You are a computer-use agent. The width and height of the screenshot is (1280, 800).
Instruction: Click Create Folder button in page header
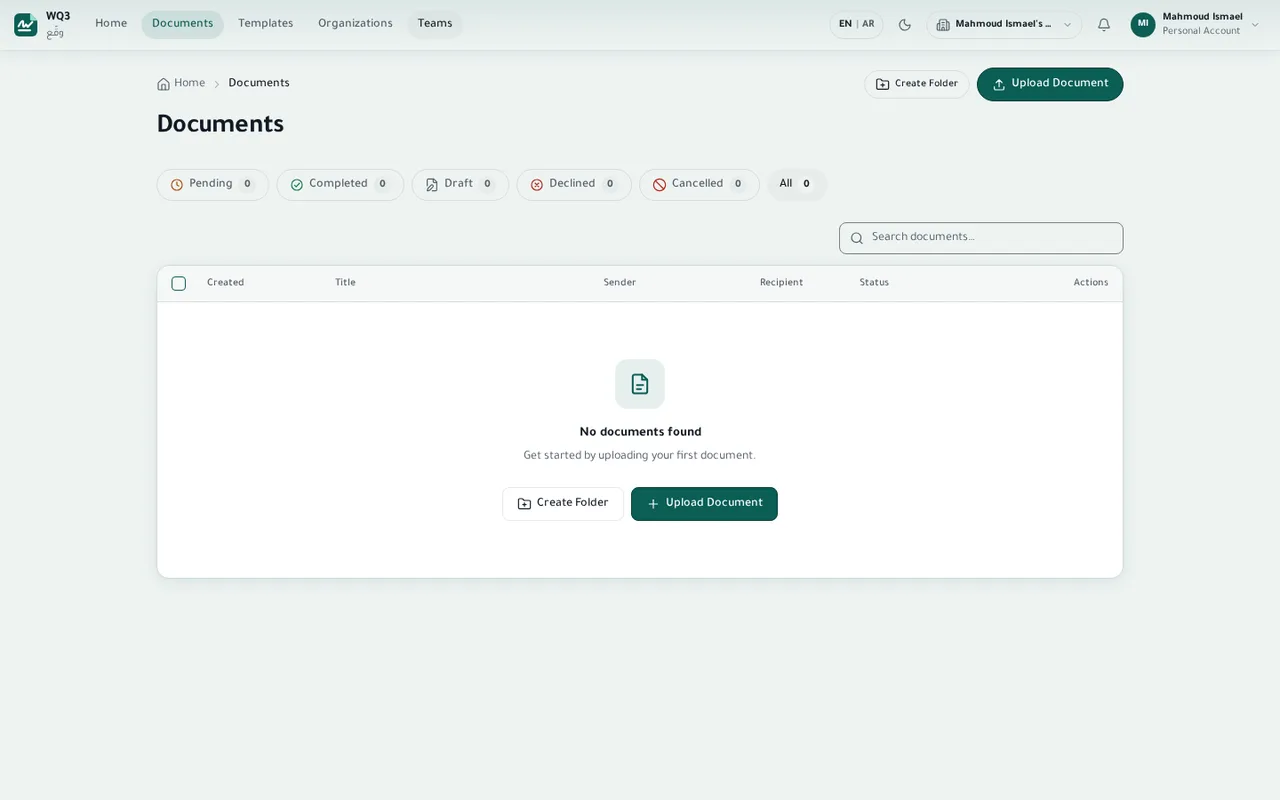click(917, 84)
